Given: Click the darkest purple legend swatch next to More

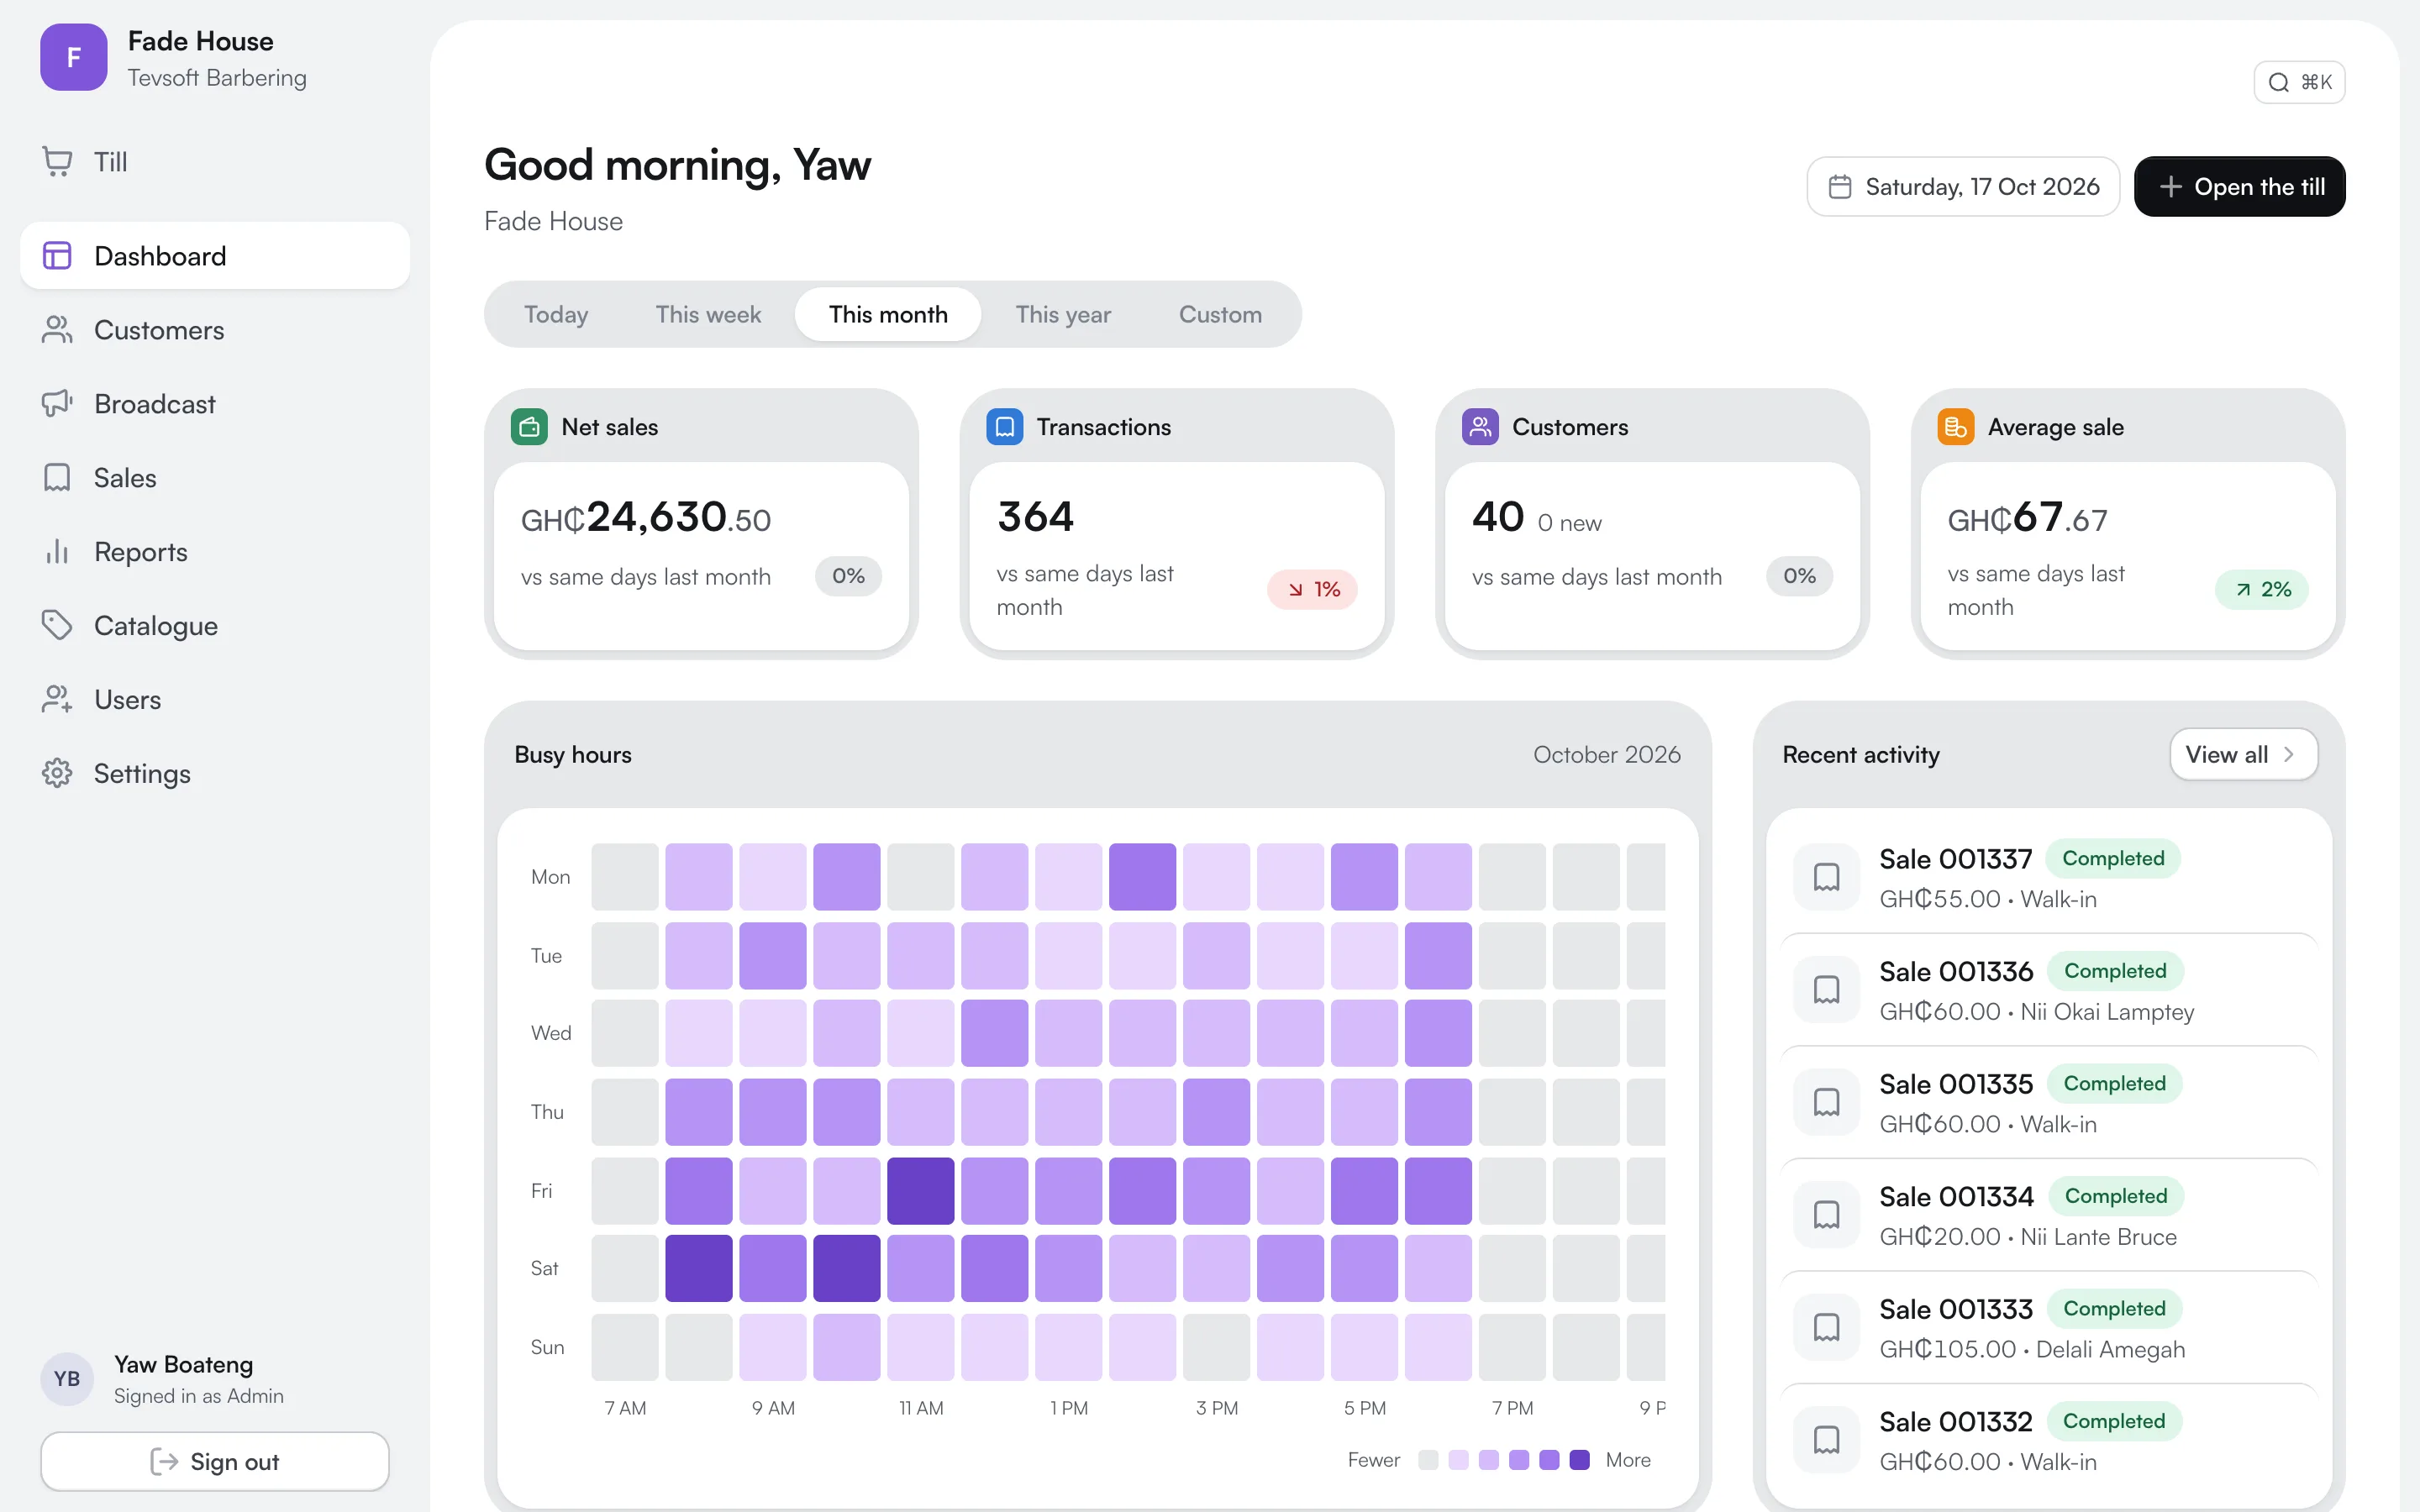Looking at the screenshot, I should (1580, 1460).
